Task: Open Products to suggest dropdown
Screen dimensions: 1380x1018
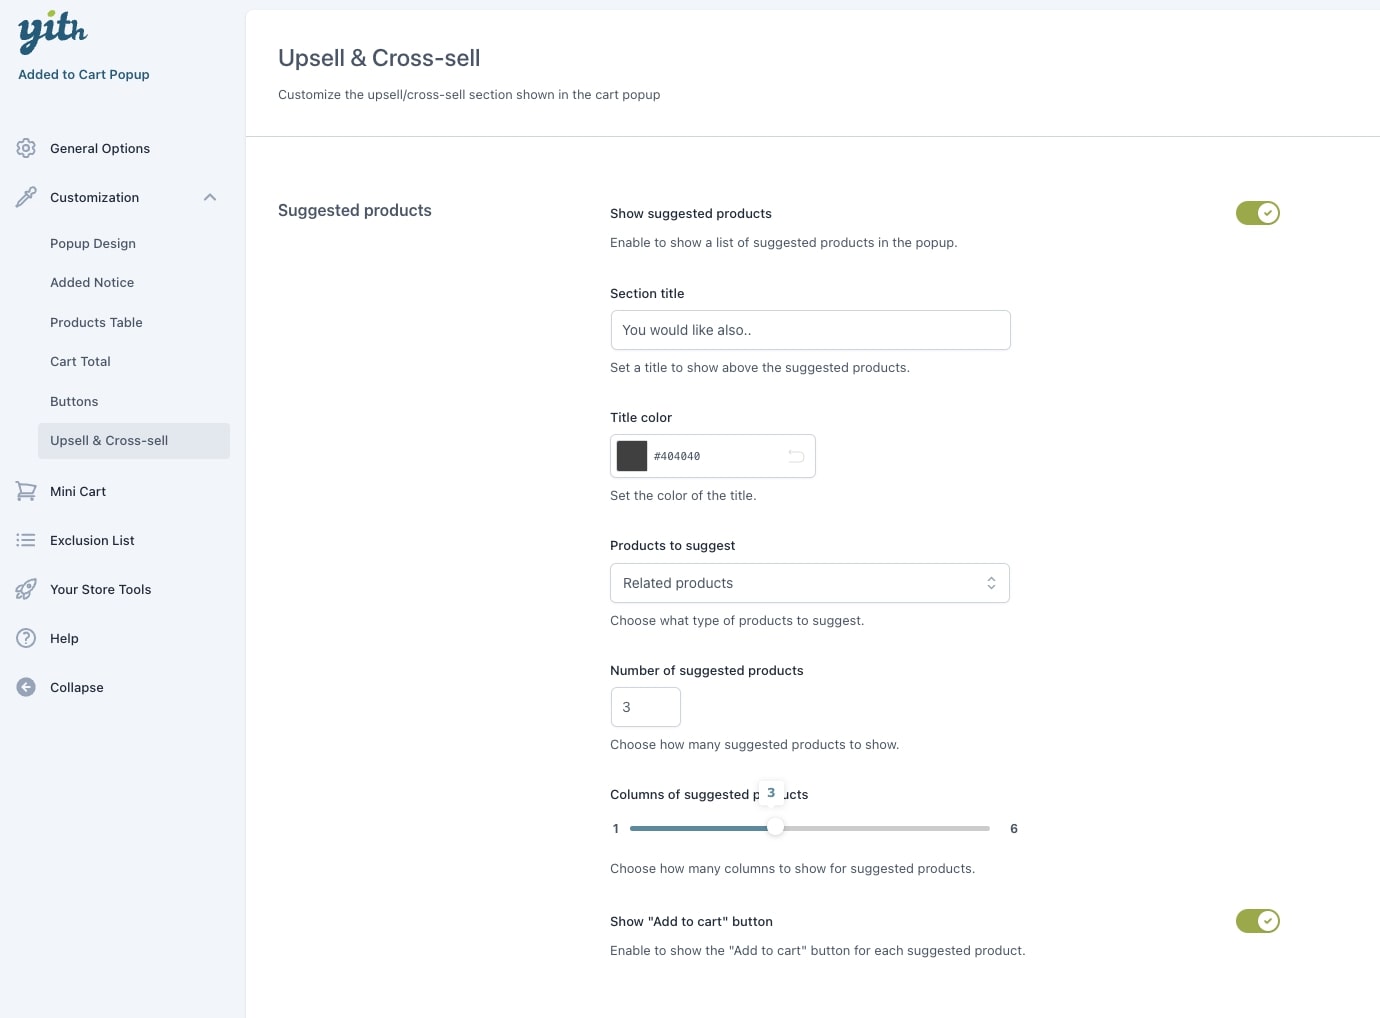Action: pyautogui.click(x=810, y=583)
